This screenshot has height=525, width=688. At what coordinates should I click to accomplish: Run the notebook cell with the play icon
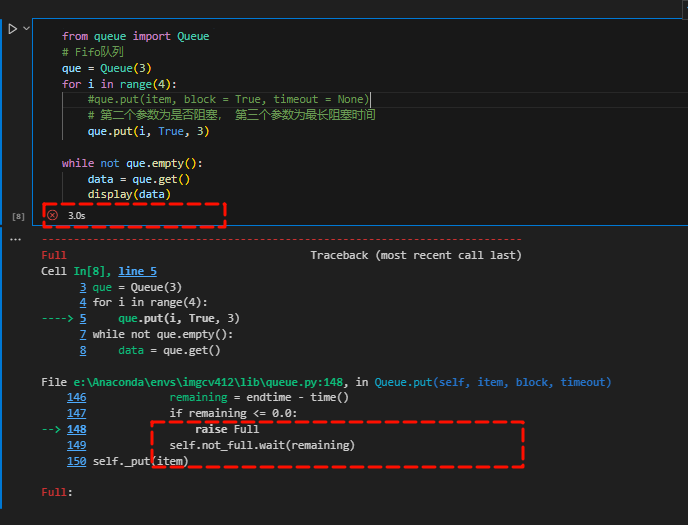tap(12, 29)
